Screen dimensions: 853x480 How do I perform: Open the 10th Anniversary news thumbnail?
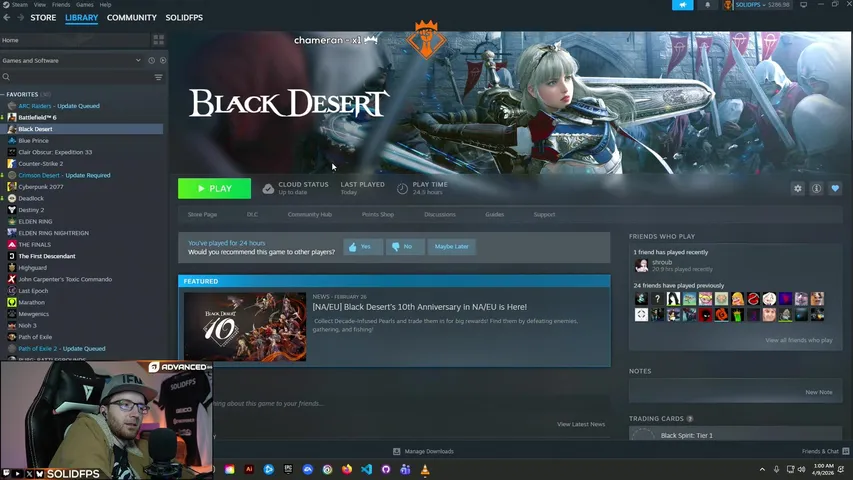click(245, 327)
